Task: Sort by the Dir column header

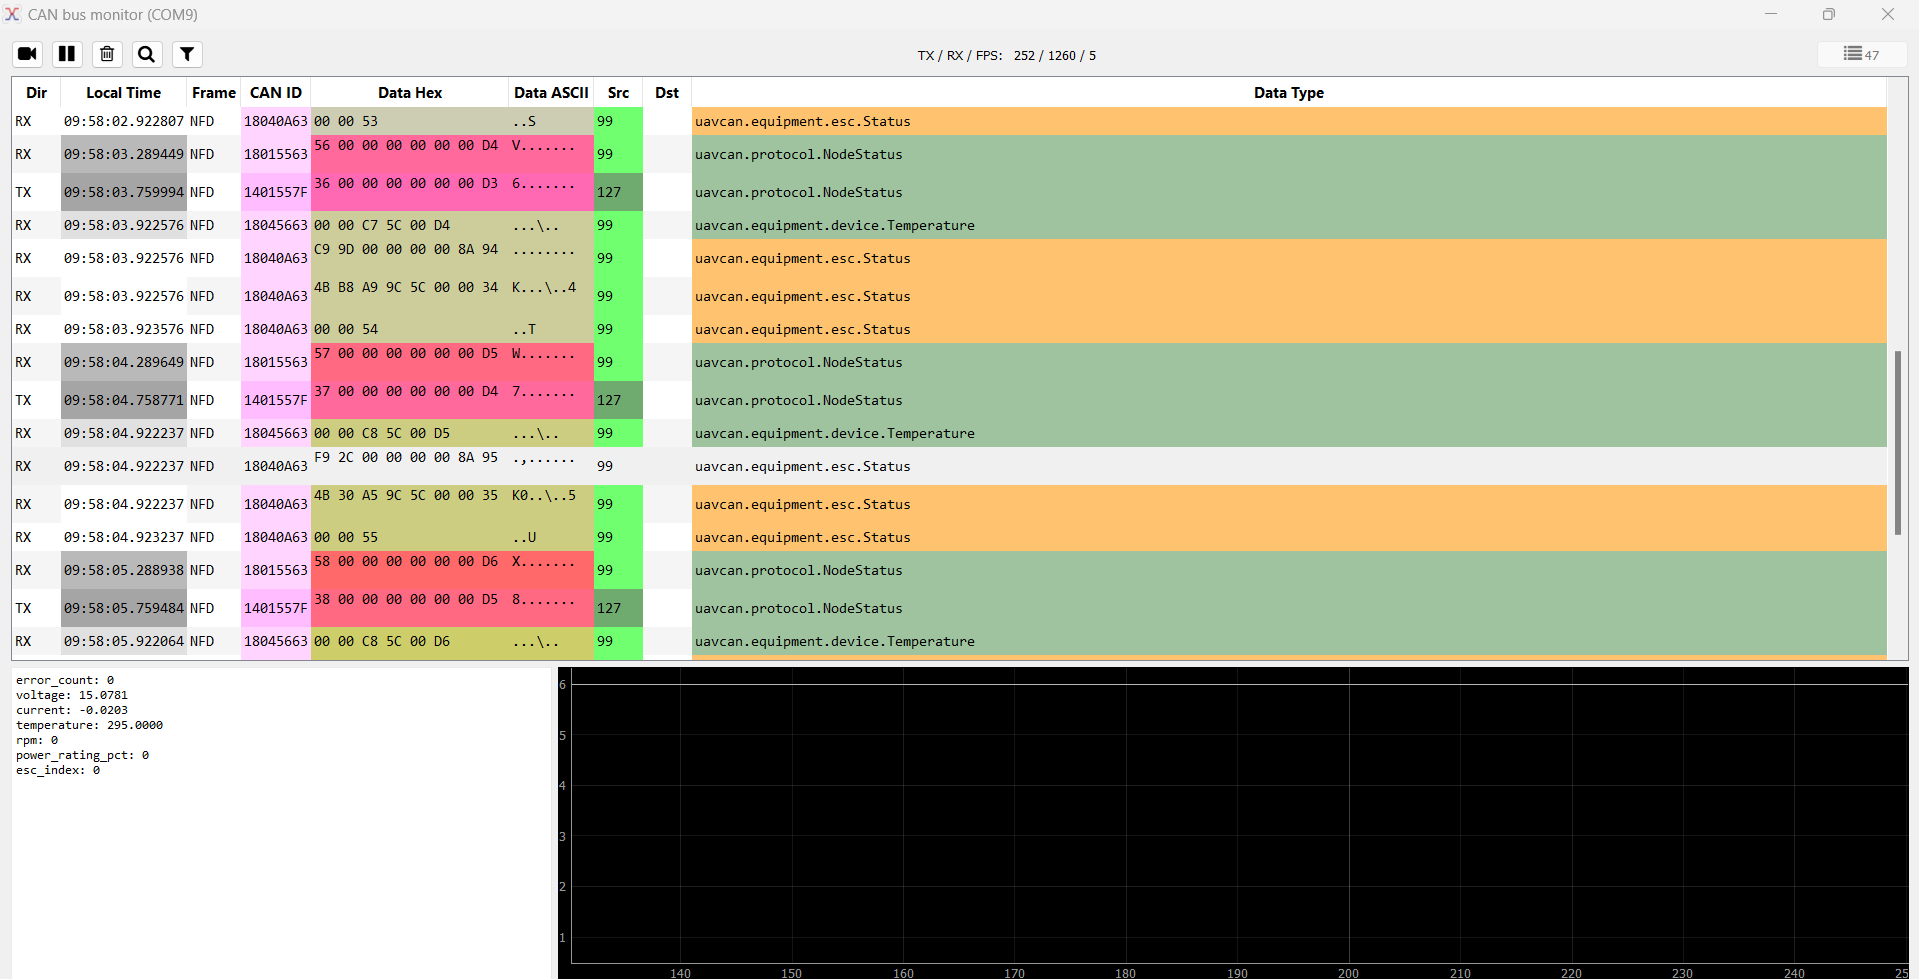Action: pyautogui.click(x=37, y=93)
